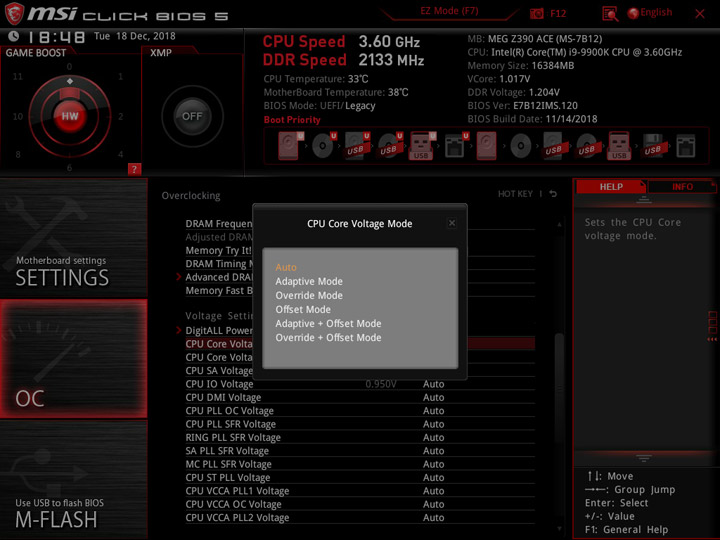Click the English language label
The height and width of the screenshot is (540, 720).
pyautogui.click(x=656, y=13)
